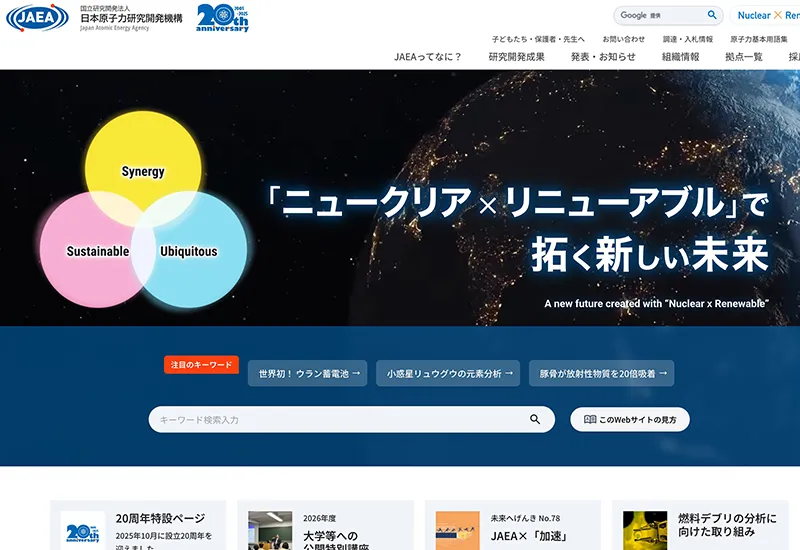Open the 研究開発成果 menu

[x=516, y=57]
